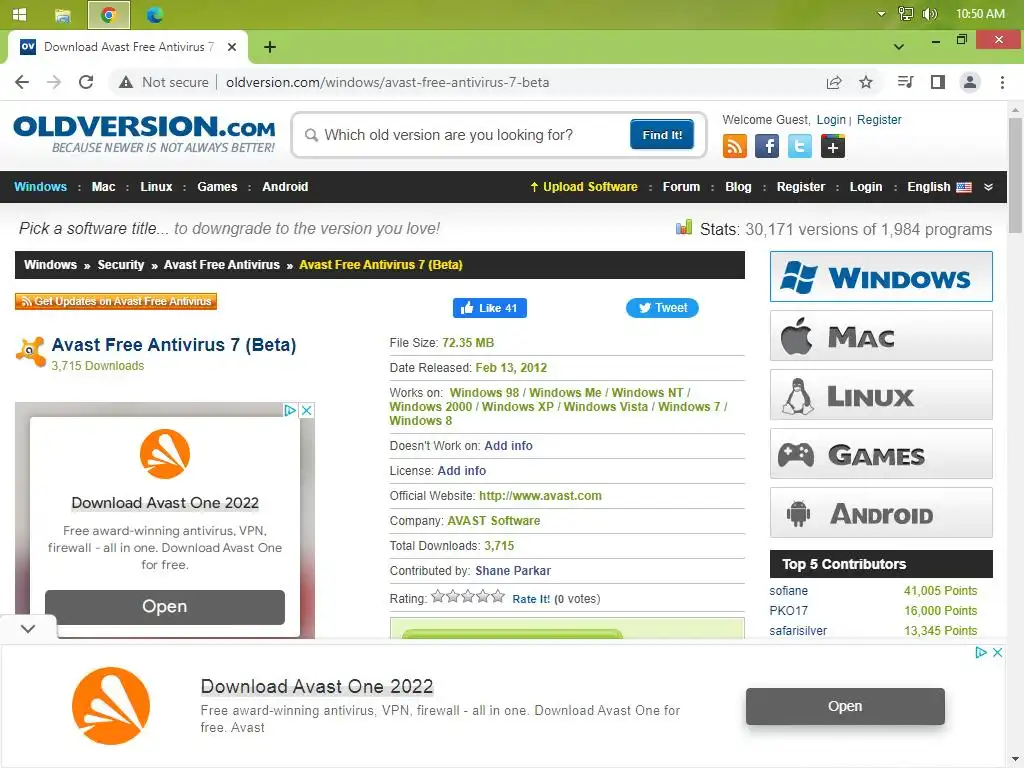This screenshot has width=1024, height=768.
Task: Open the Games platform sidebar banner
Action: [x=881, y=454]
